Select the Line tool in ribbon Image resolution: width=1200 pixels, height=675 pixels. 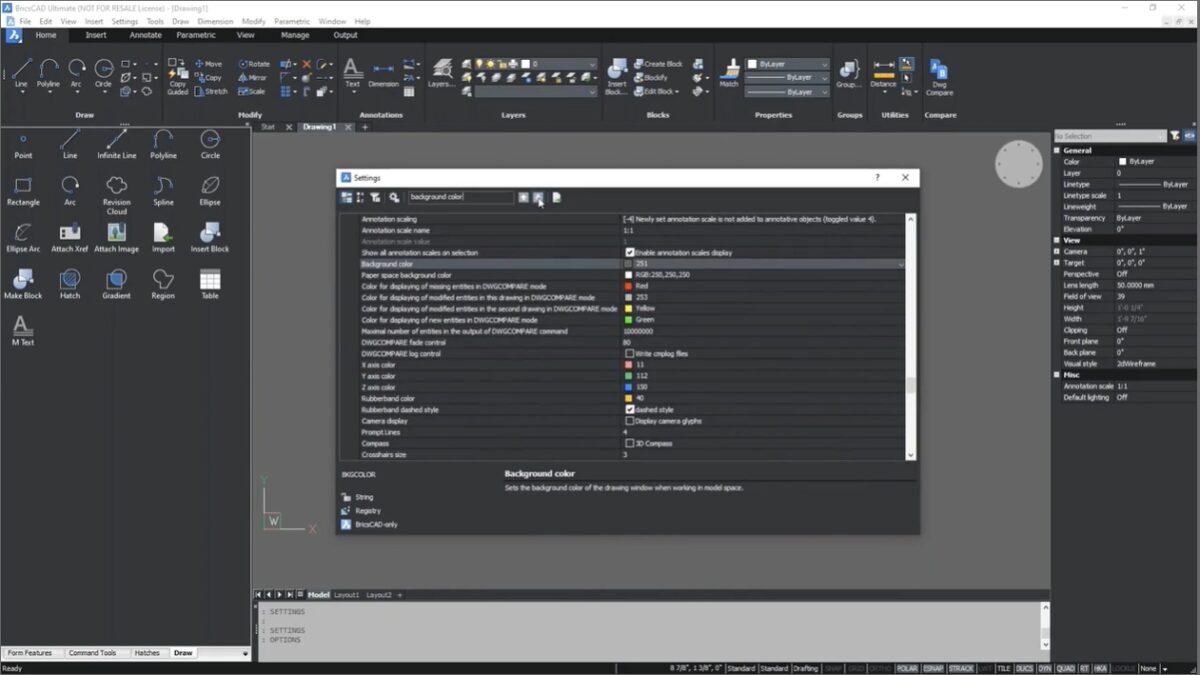pos(21,73)
